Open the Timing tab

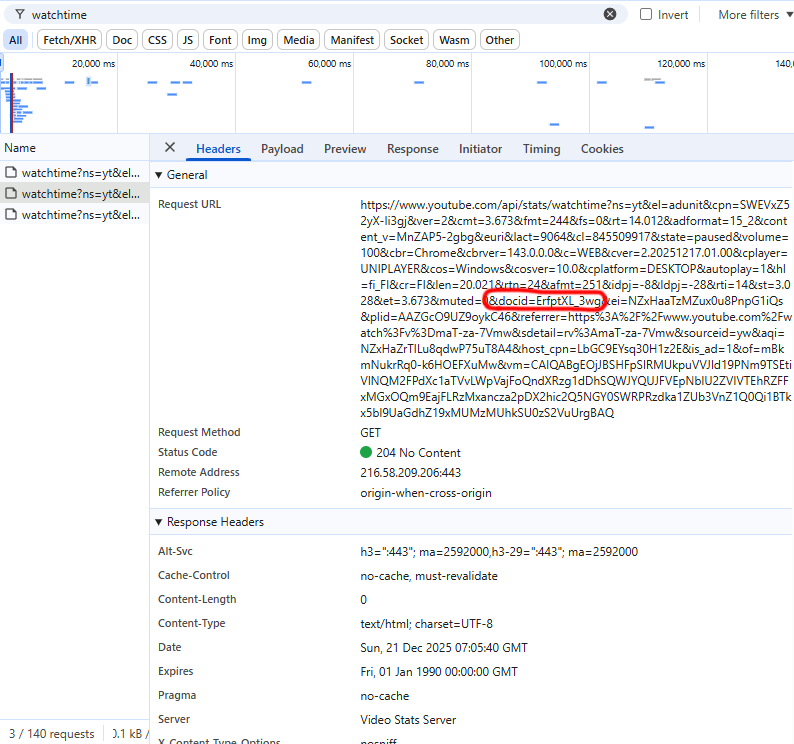(x=541, y=148)
